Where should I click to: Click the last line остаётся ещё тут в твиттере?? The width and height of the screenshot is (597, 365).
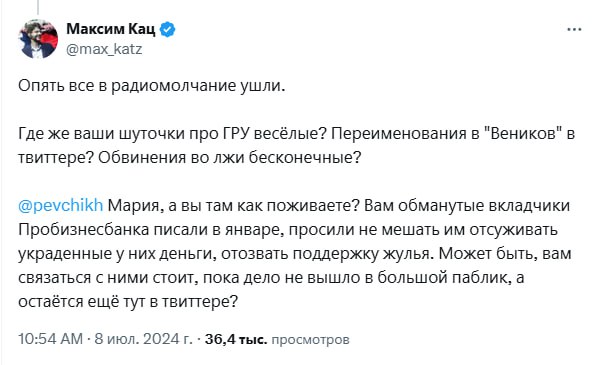[128, 301]
